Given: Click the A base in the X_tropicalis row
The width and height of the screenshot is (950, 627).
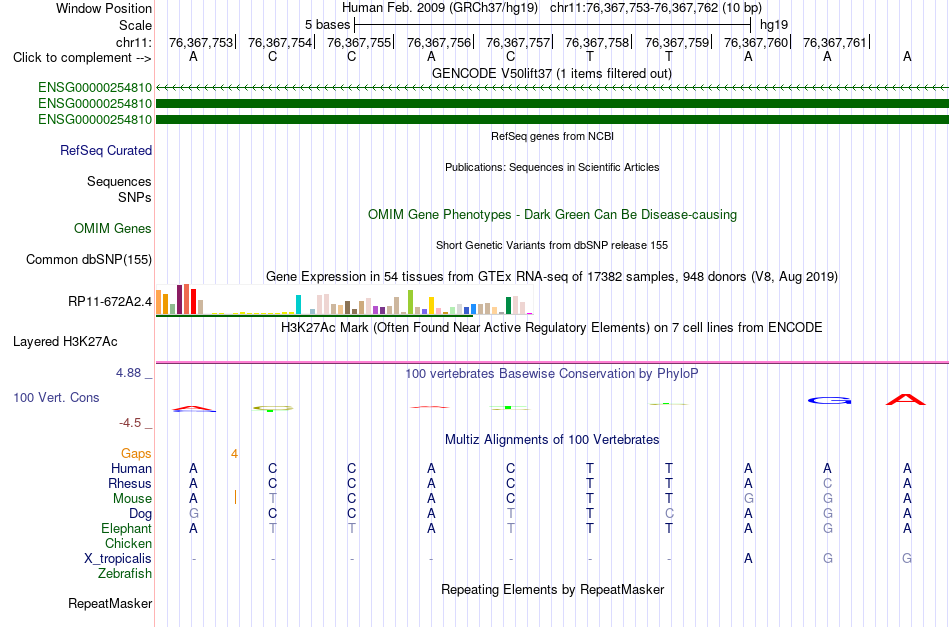Looking at the screenshot, I should pos(748,559).
